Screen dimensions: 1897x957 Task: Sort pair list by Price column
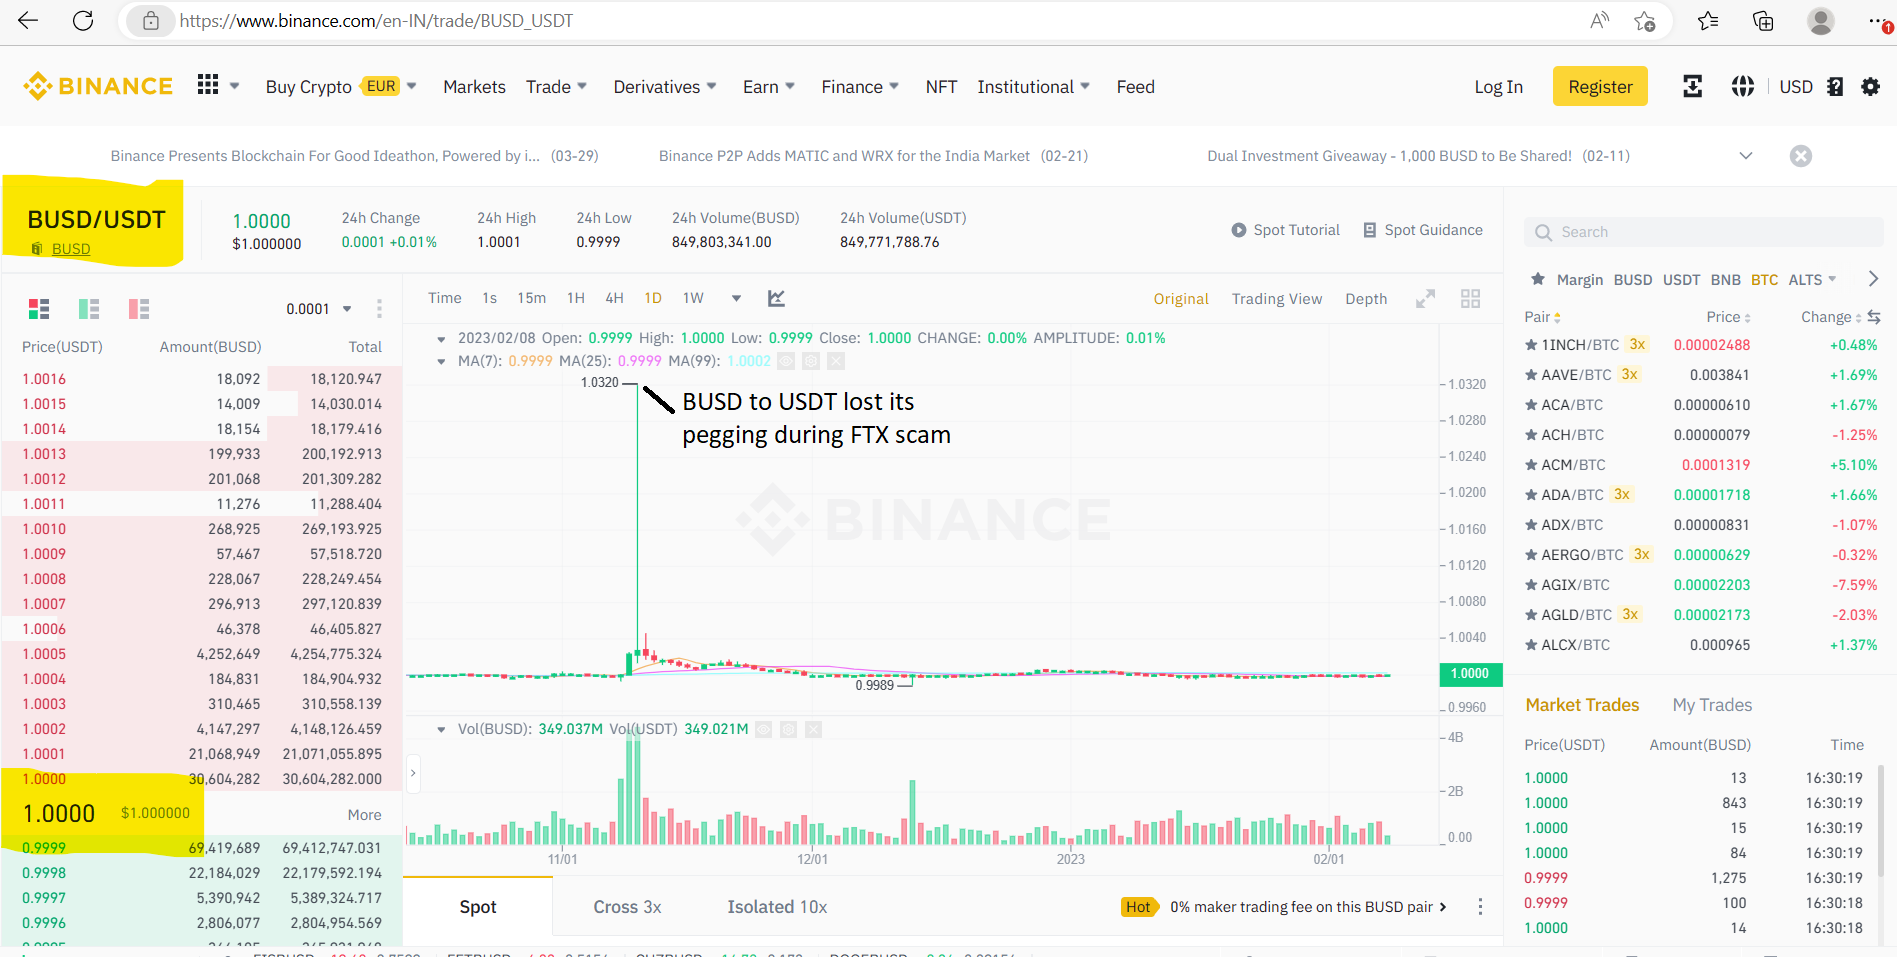click(x=1728, y=317)
